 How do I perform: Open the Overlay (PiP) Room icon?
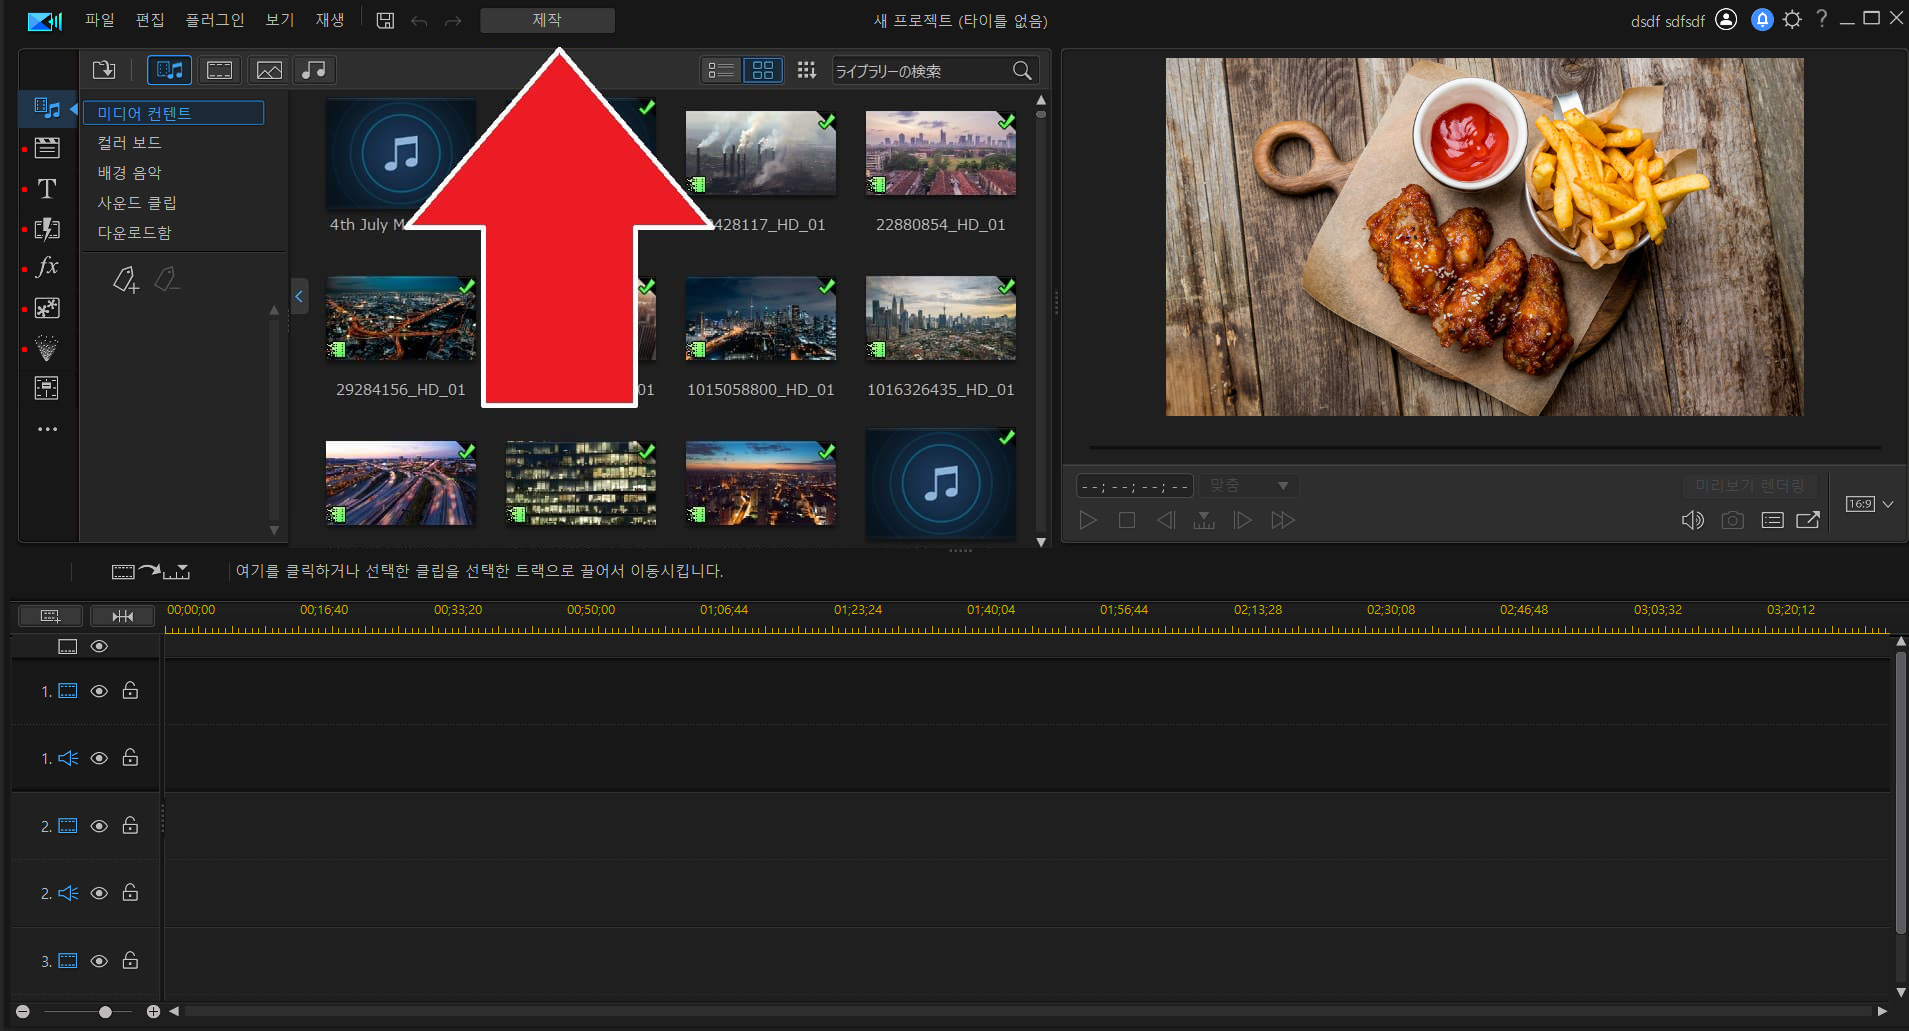tap(47, 308)
